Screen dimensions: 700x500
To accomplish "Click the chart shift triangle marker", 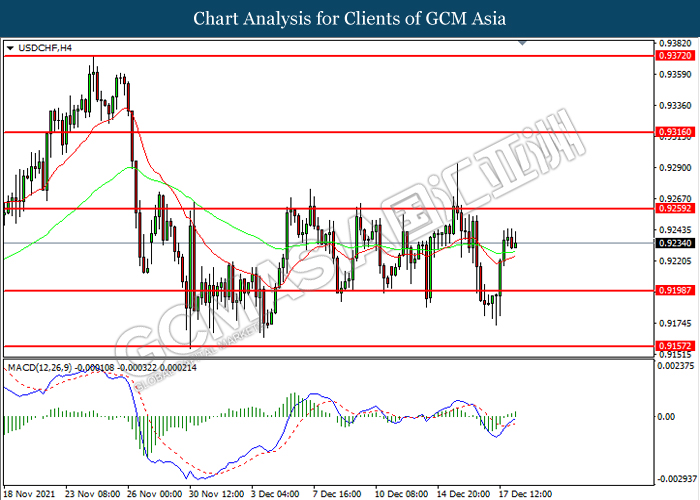I will pyautogui.click(x=522, y=43).
